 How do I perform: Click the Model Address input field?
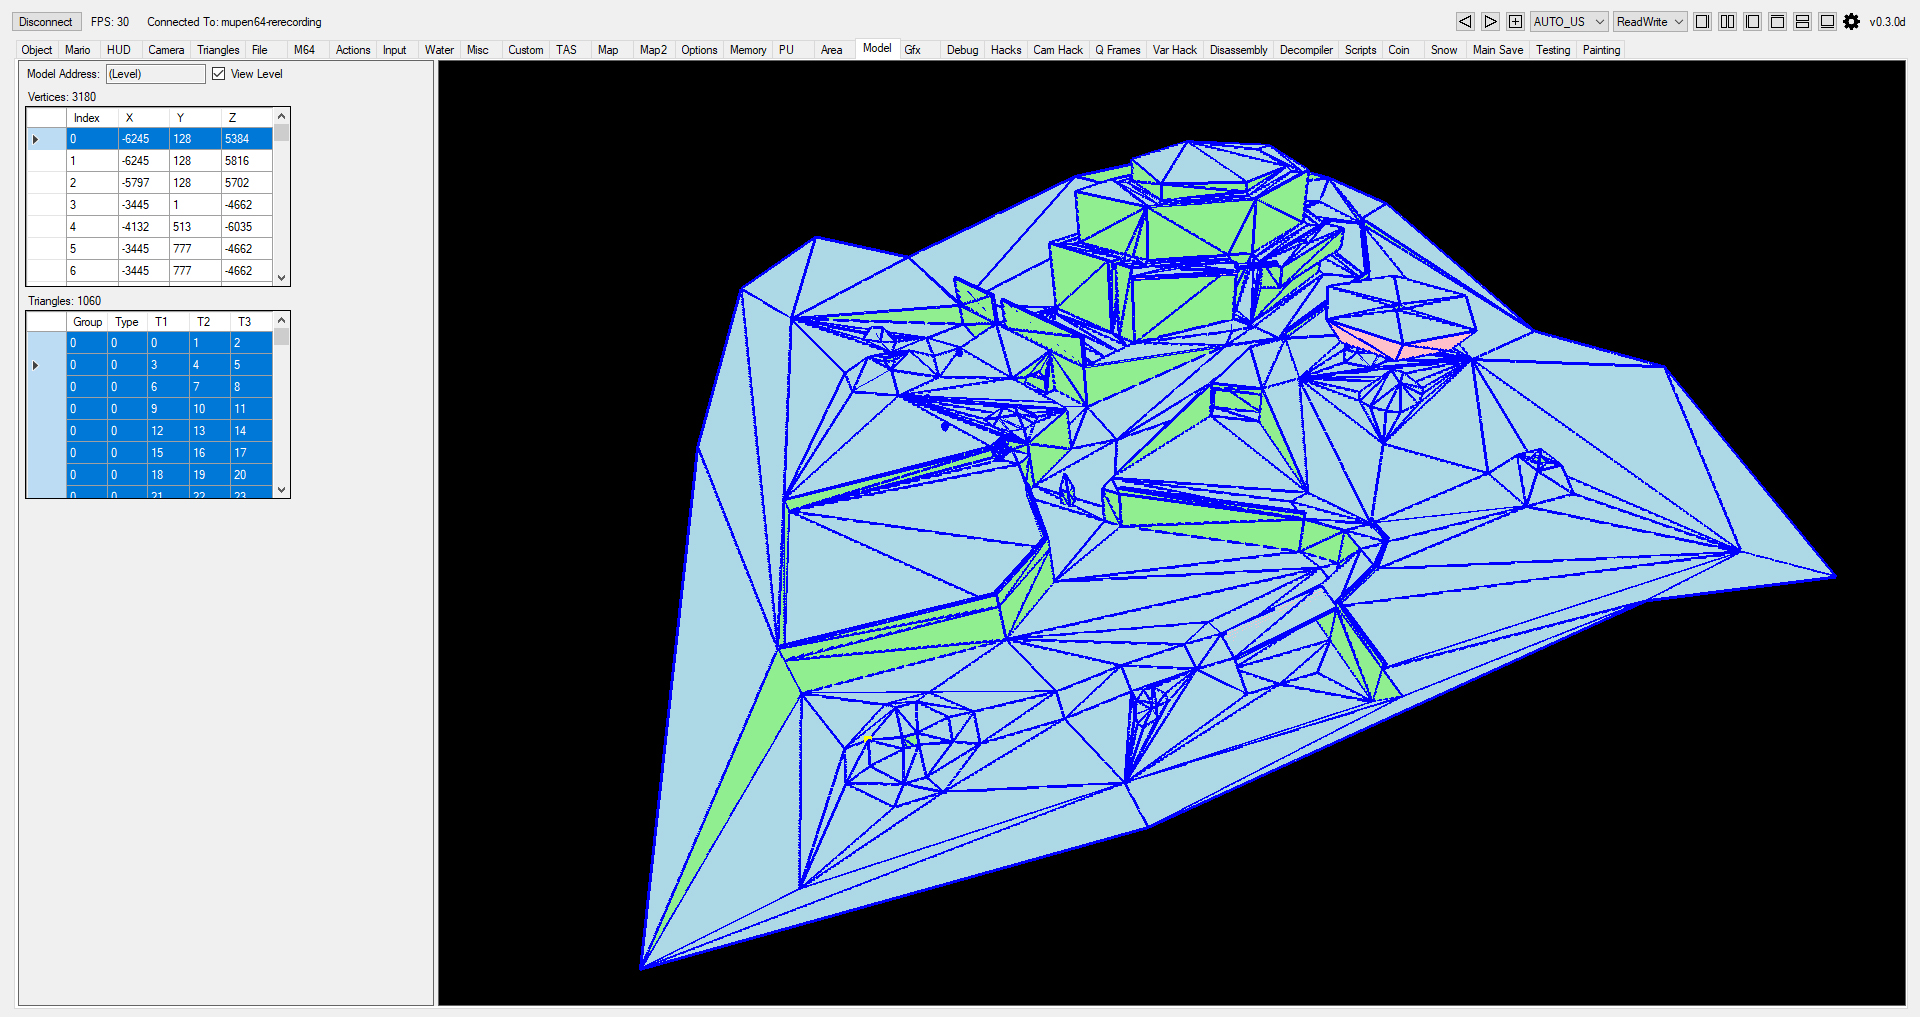point(155,74)
